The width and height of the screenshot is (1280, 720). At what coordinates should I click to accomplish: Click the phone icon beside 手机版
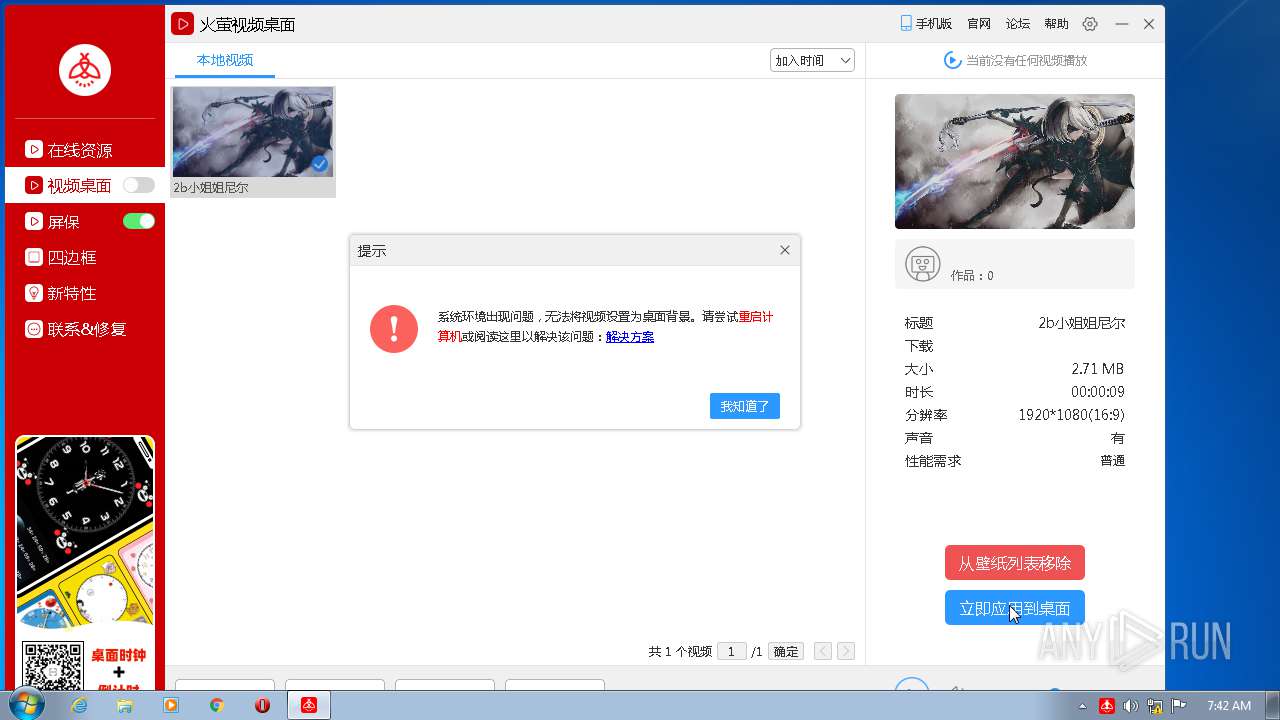tap(906, 24)
